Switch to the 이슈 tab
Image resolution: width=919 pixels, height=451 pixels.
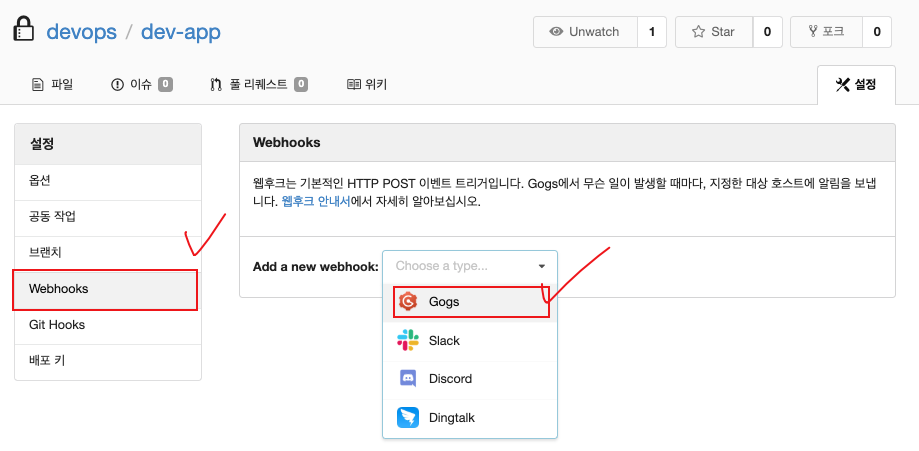tap(141, 84)
